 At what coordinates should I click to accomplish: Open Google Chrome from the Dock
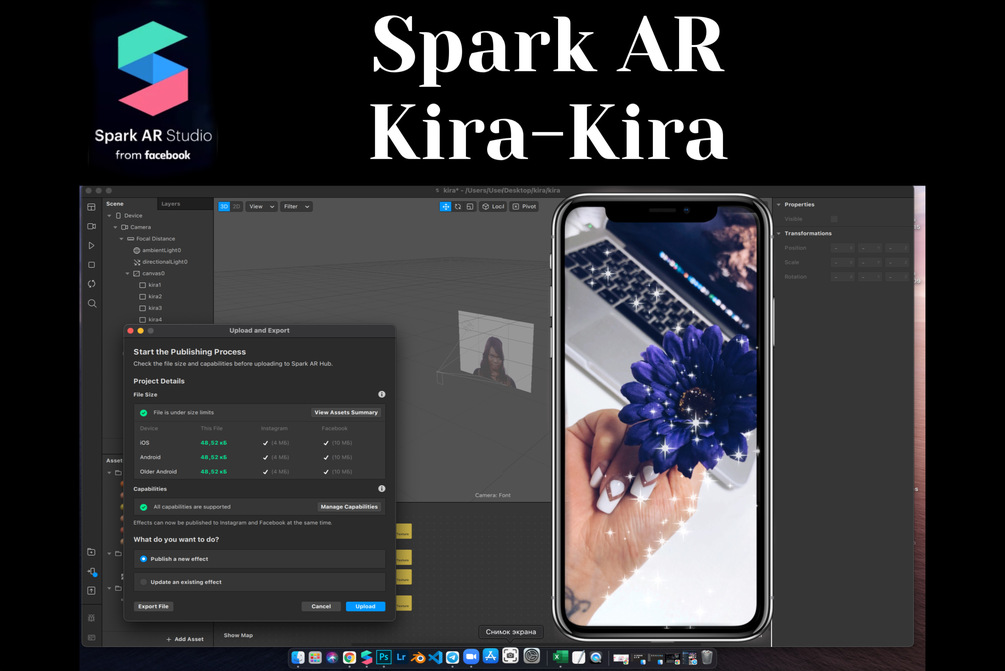pyautogui.click(x=349, y=657)
